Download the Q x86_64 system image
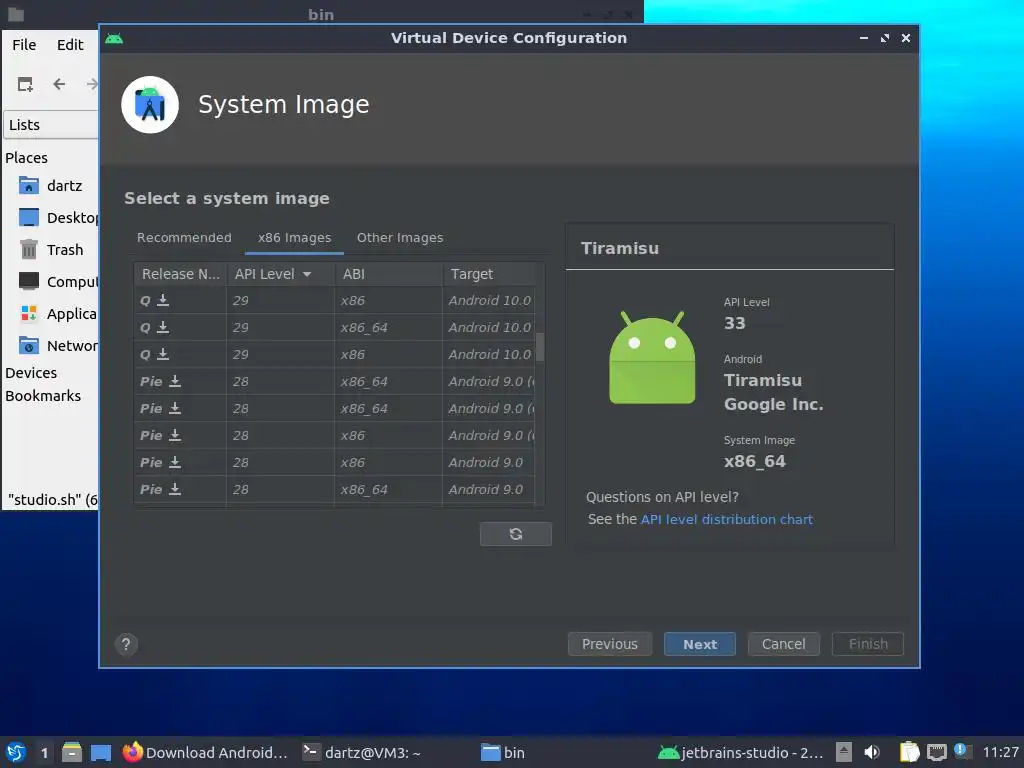The width and height of the screenshot is (1024, 768). (163, 327)
